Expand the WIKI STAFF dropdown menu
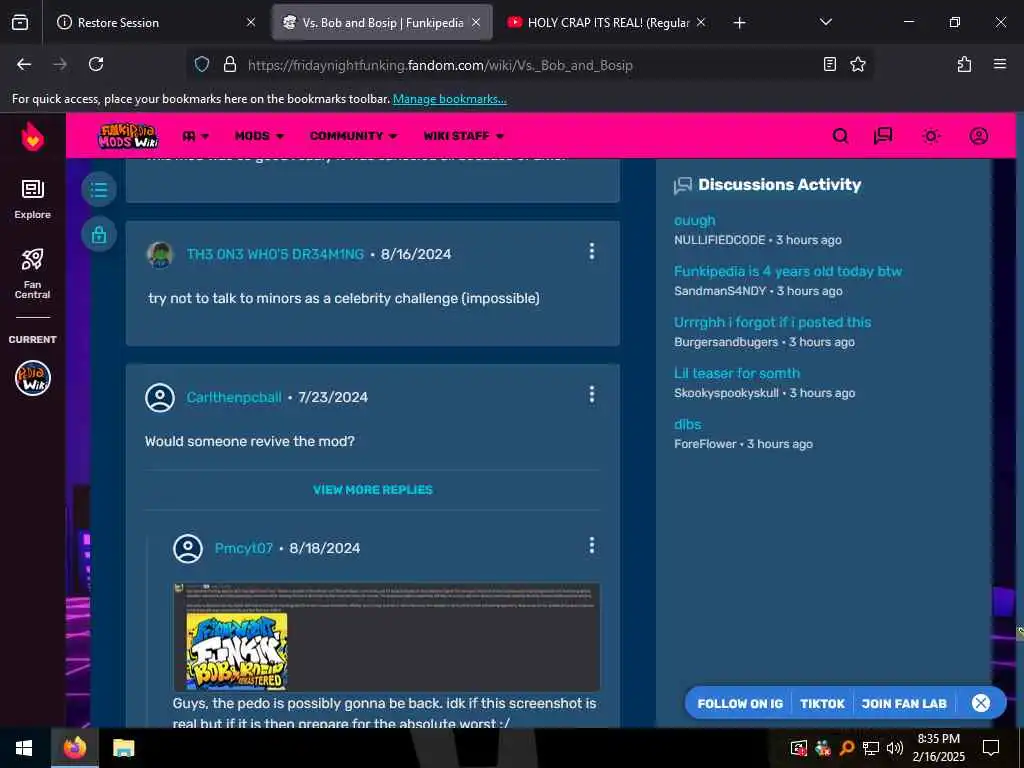Viewport: 1024px width, 768px height. pos(464,136)
